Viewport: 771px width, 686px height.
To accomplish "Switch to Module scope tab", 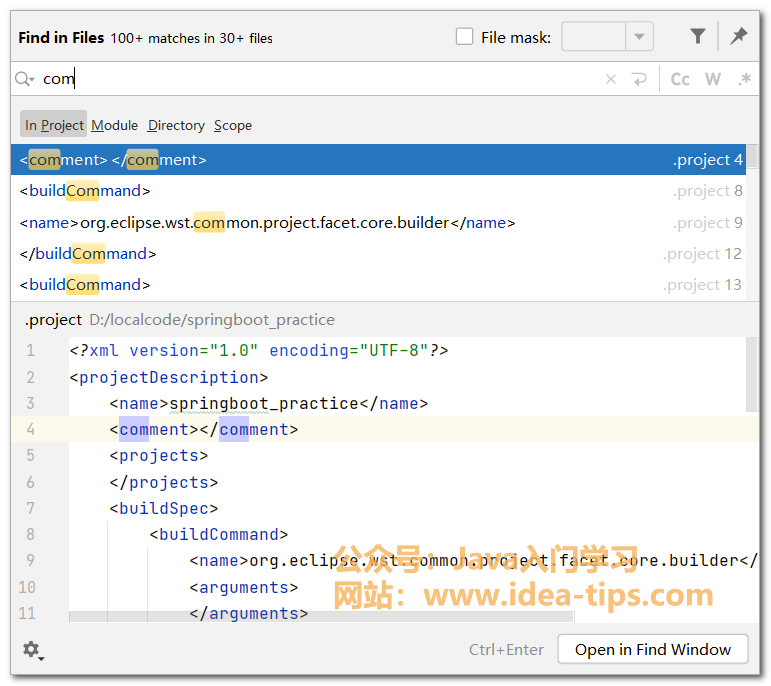I will tap(114, 125).
